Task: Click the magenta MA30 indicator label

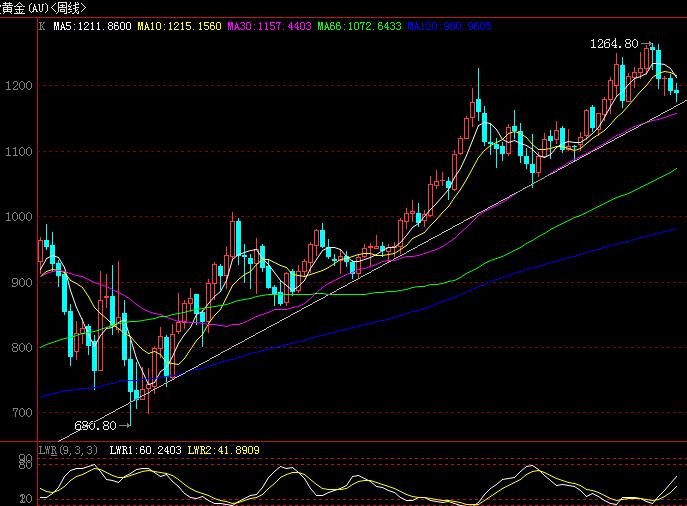Action: 272,28
